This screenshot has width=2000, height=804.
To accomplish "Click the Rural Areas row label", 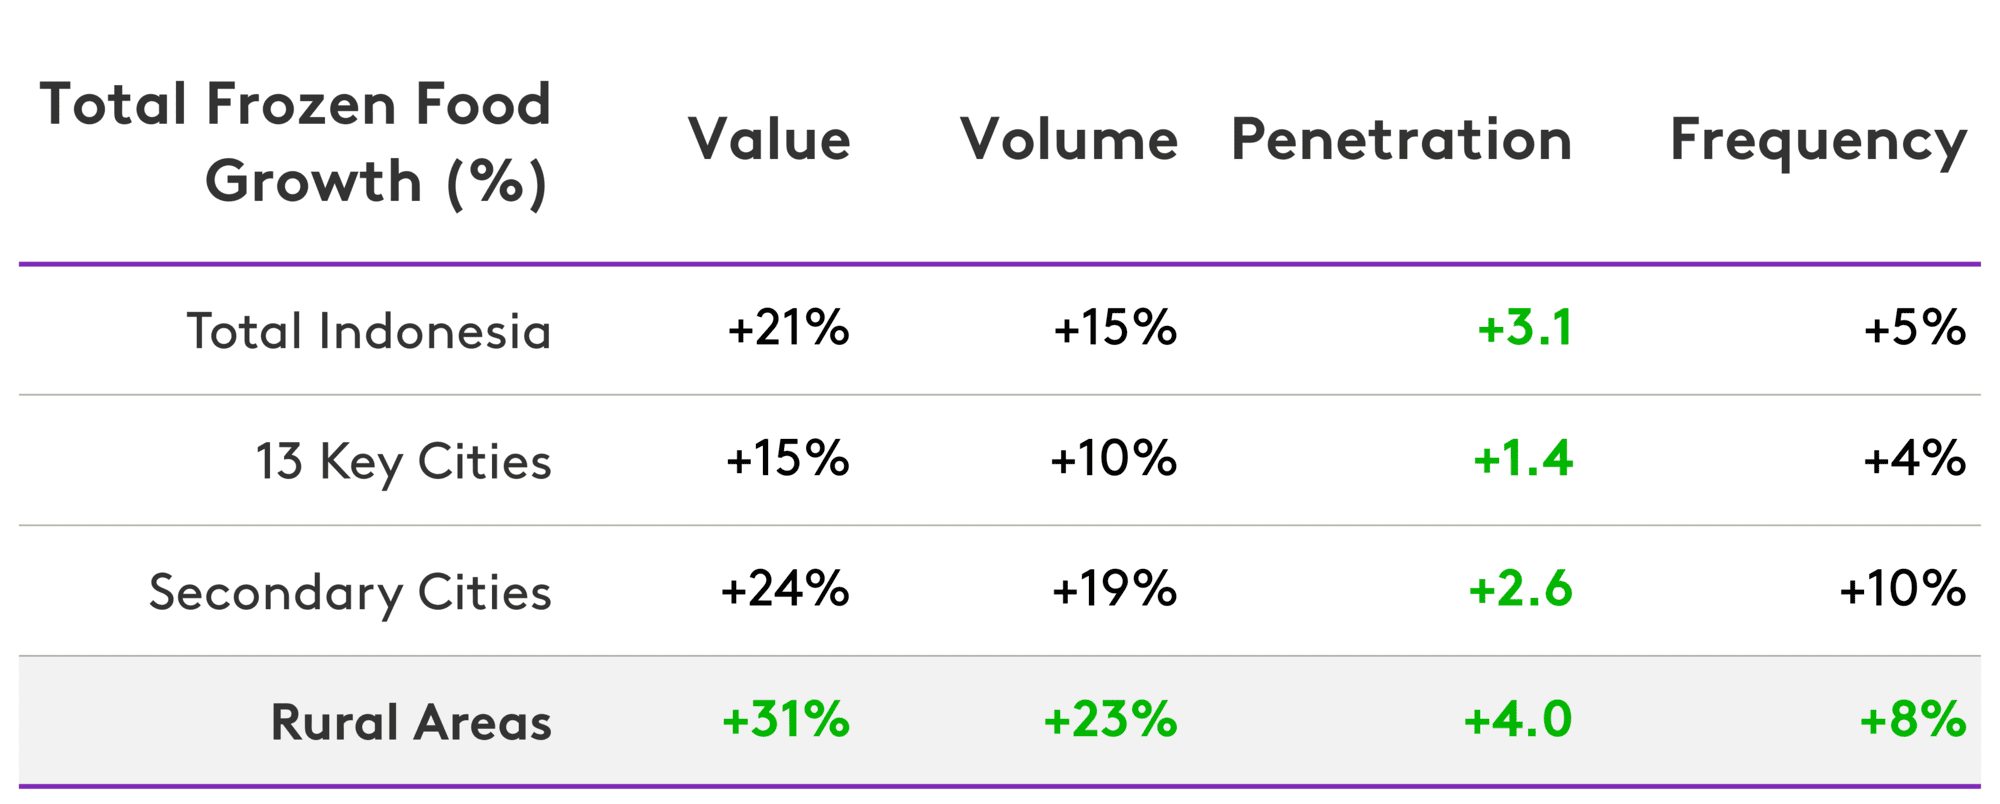I will point(411,722).
